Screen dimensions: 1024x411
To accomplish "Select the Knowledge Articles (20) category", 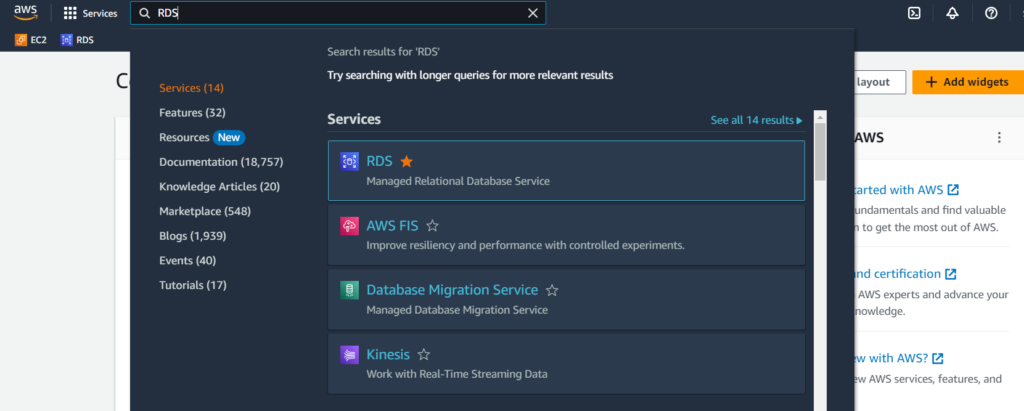I will (x=219, y=187).
